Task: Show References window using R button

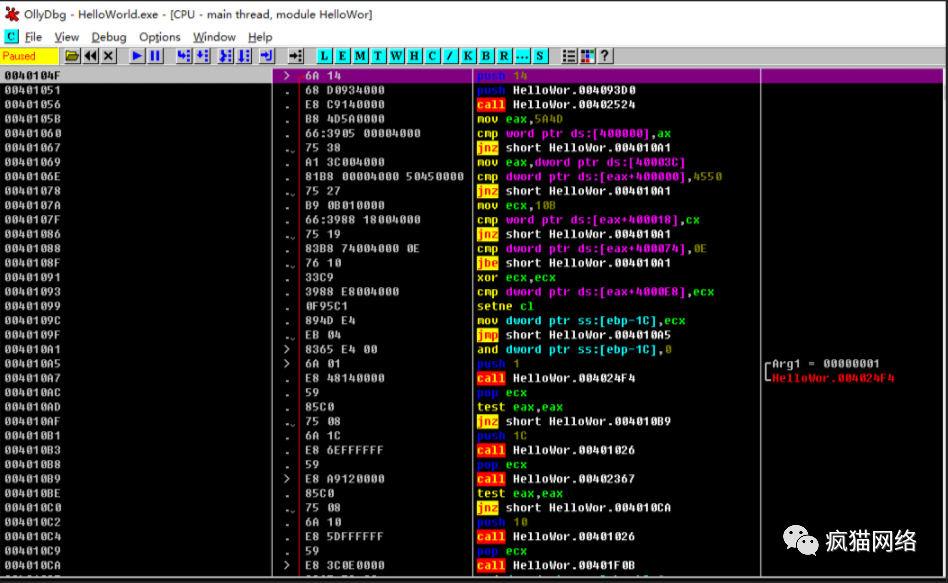Action: click(x=504, y=56)
